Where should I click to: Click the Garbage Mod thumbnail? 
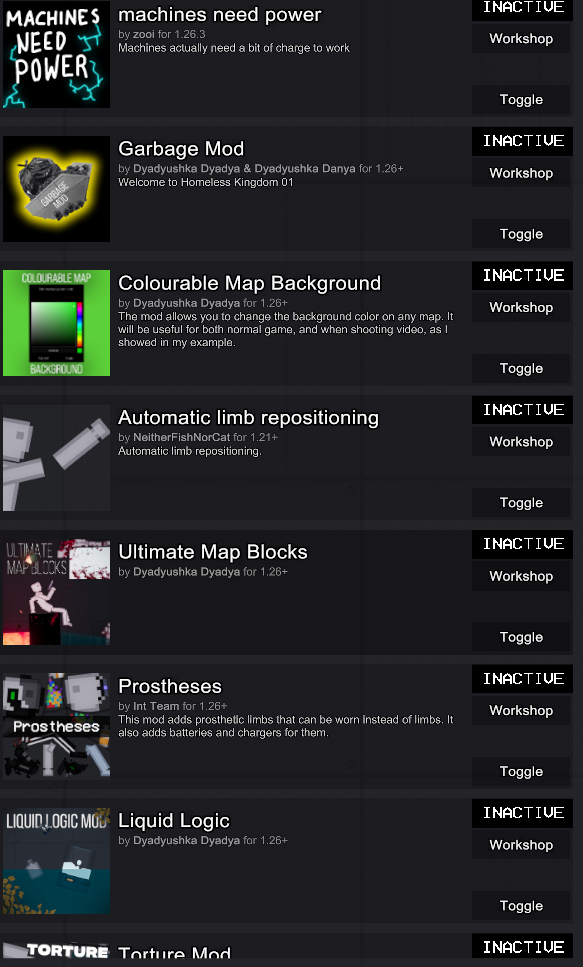pyautogui.click(x=56, y=188)
